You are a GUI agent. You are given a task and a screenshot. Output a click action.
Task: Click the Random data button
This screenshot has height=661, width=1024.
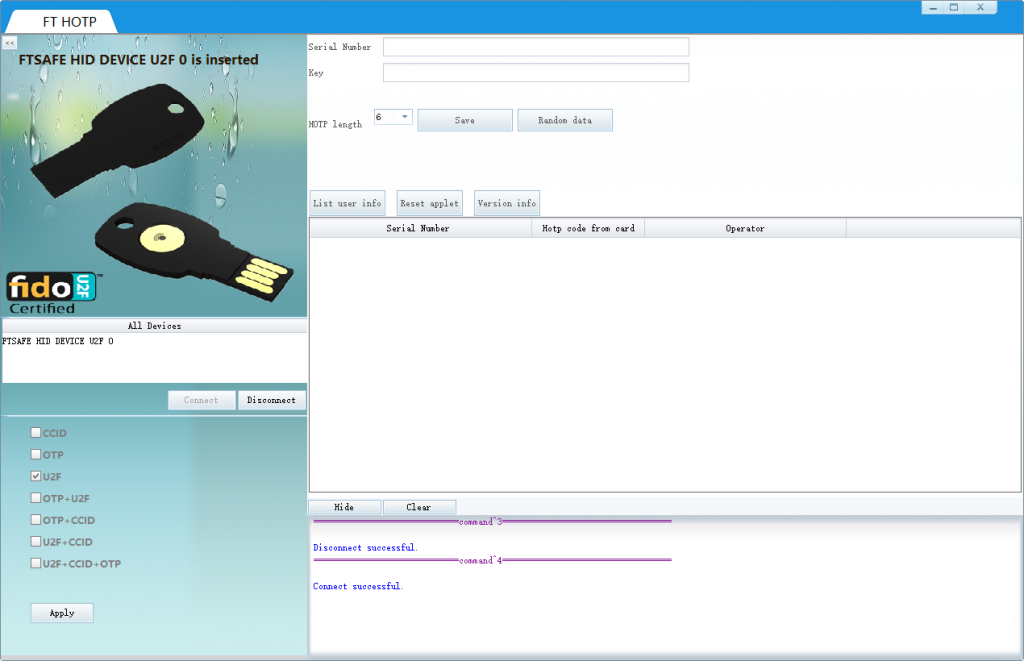pyautogui.click(x=564, y=119)
